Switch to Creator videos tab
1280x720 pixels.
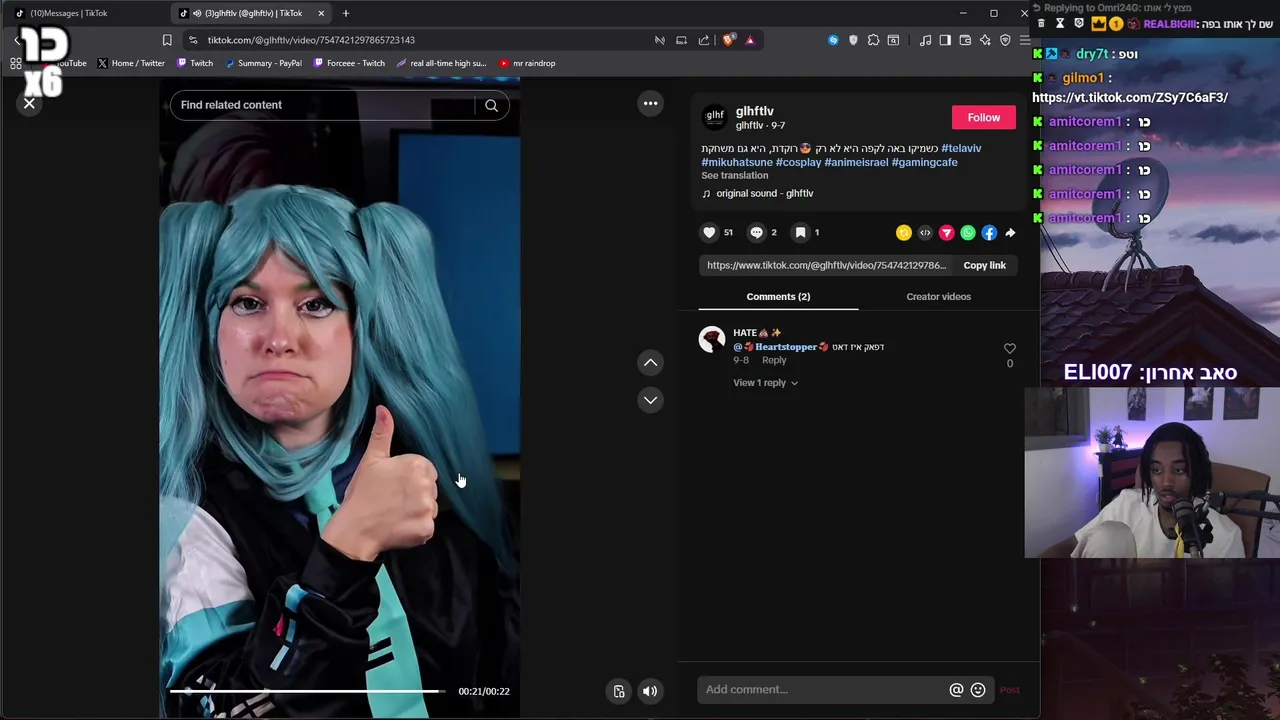coord(938,297)
